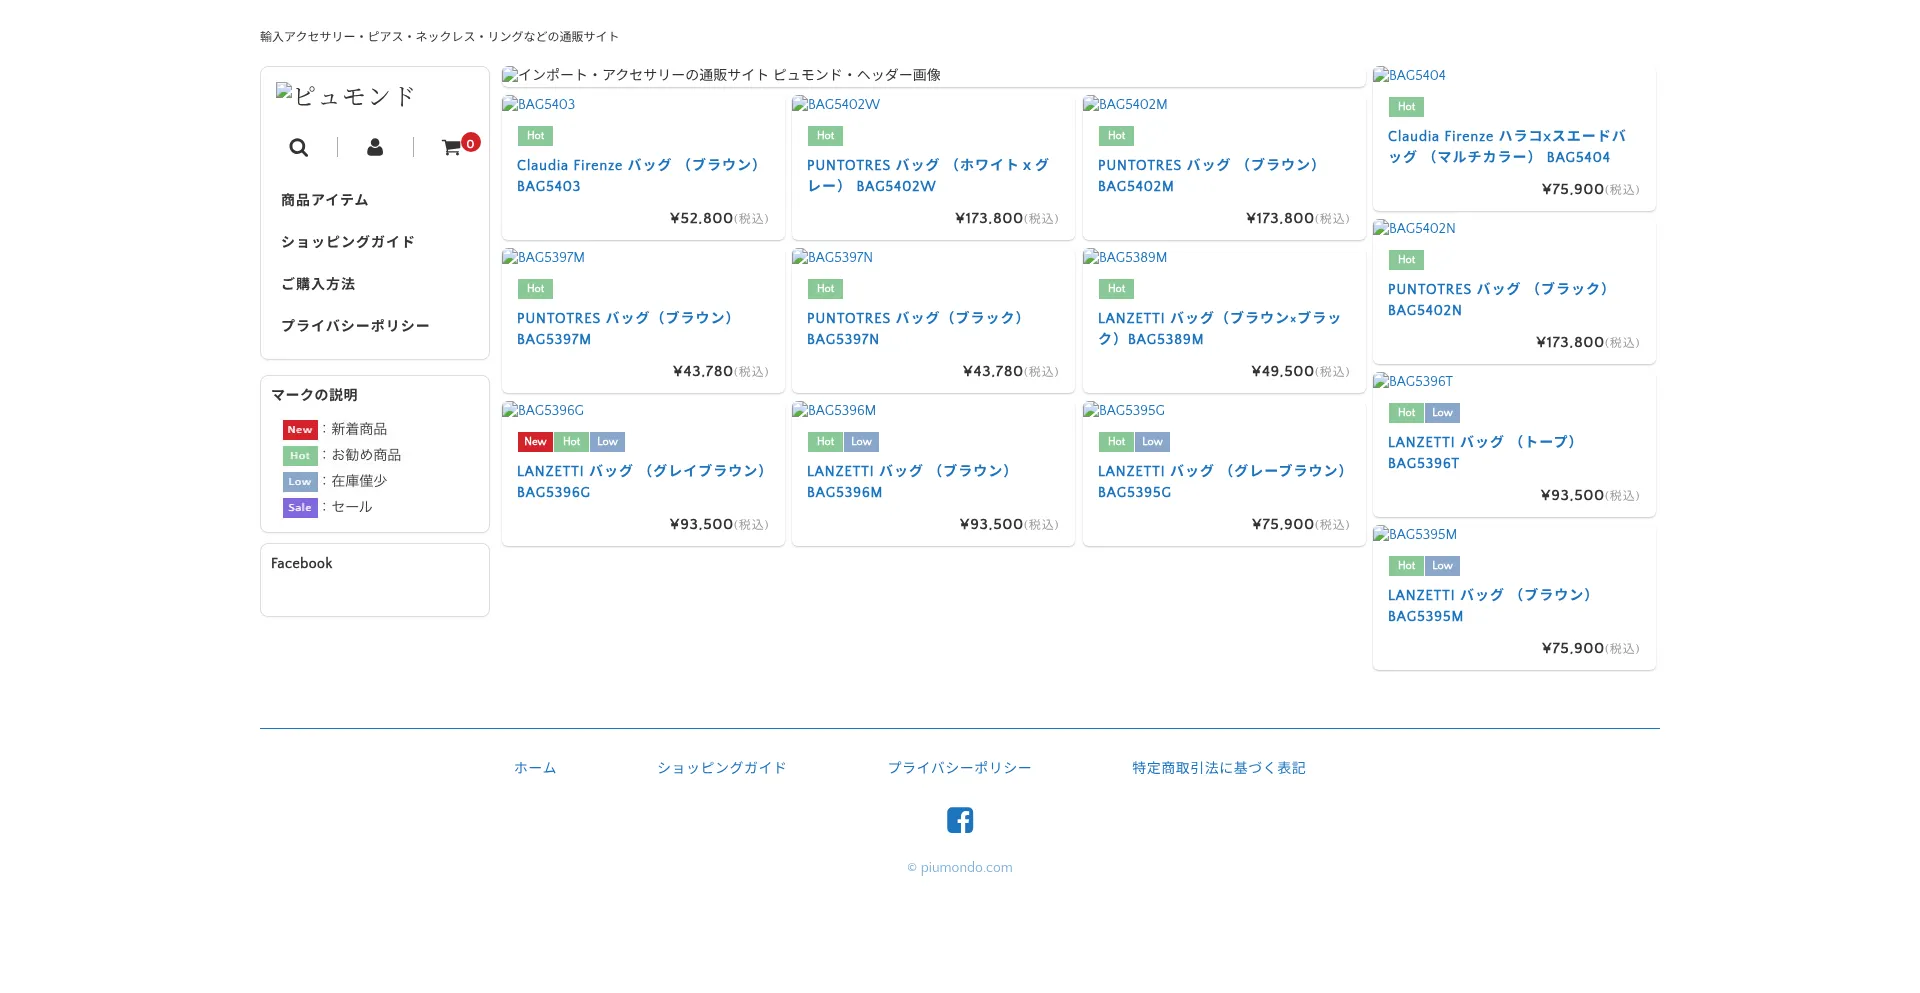Click the BAG5402W product image
Viewport: 1920px width, 993px height.
[x=836, y=104]
